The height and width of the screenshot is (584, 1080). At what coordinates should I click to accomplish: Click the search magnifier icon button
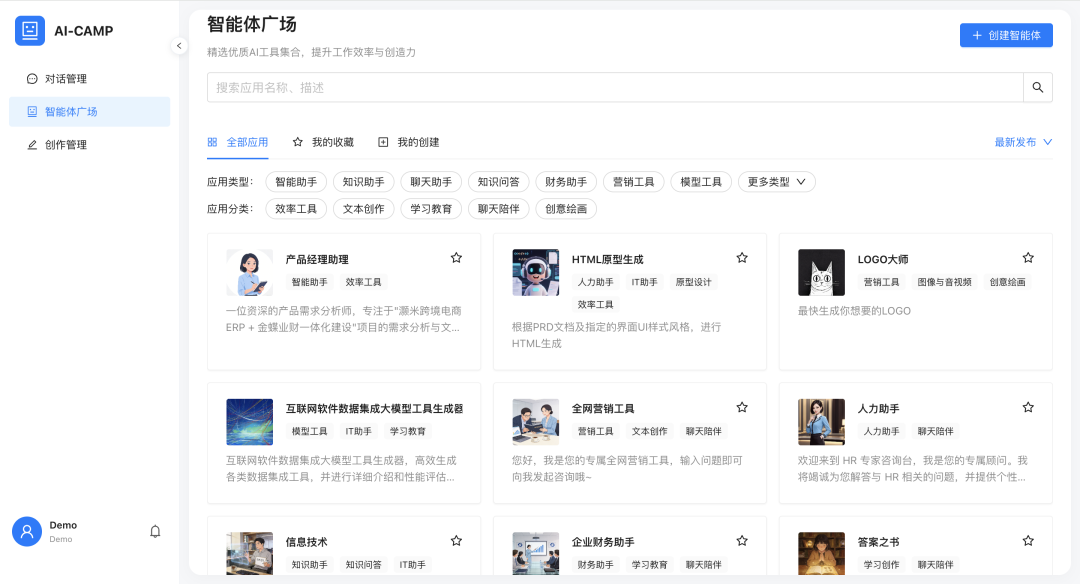coord(1037,87)
